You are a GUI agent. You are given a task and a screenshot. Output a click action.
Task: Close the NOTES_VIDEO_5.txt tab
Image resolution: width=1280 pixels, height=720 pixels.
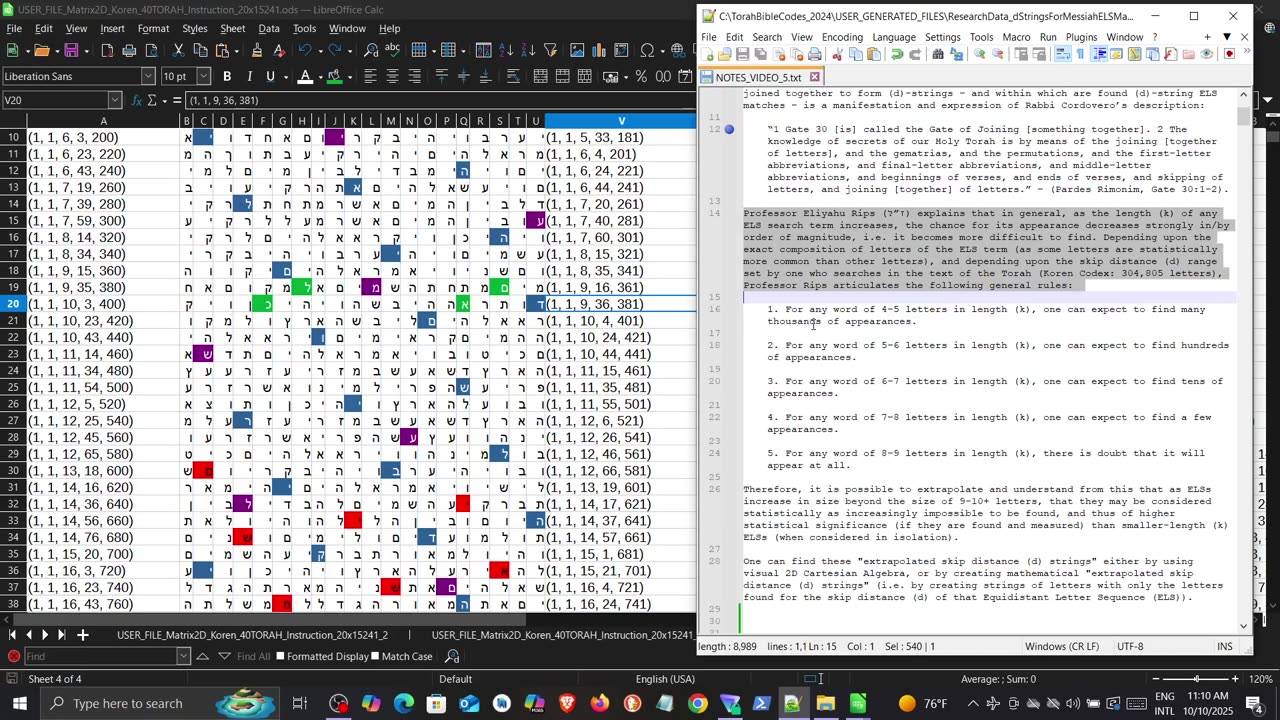(x=814, y=77)
